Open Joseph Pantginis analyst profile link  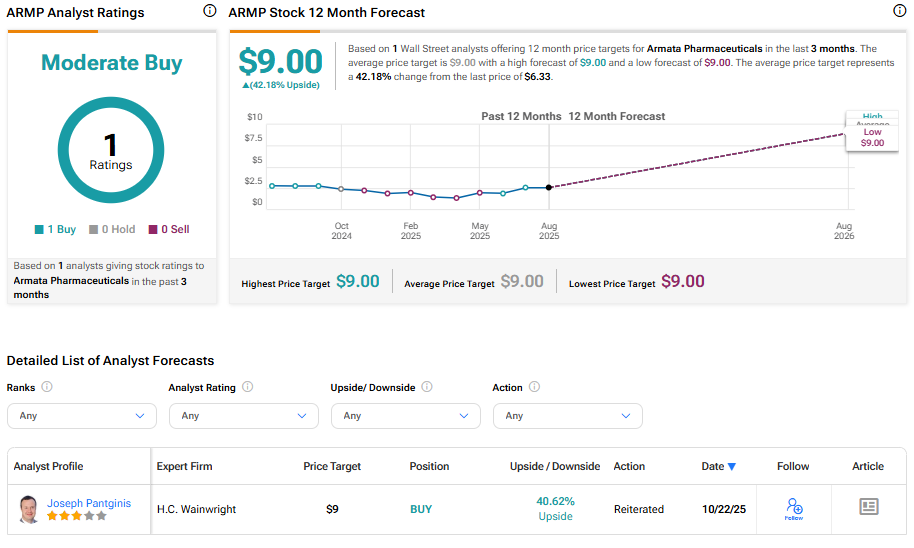(89, 503)
